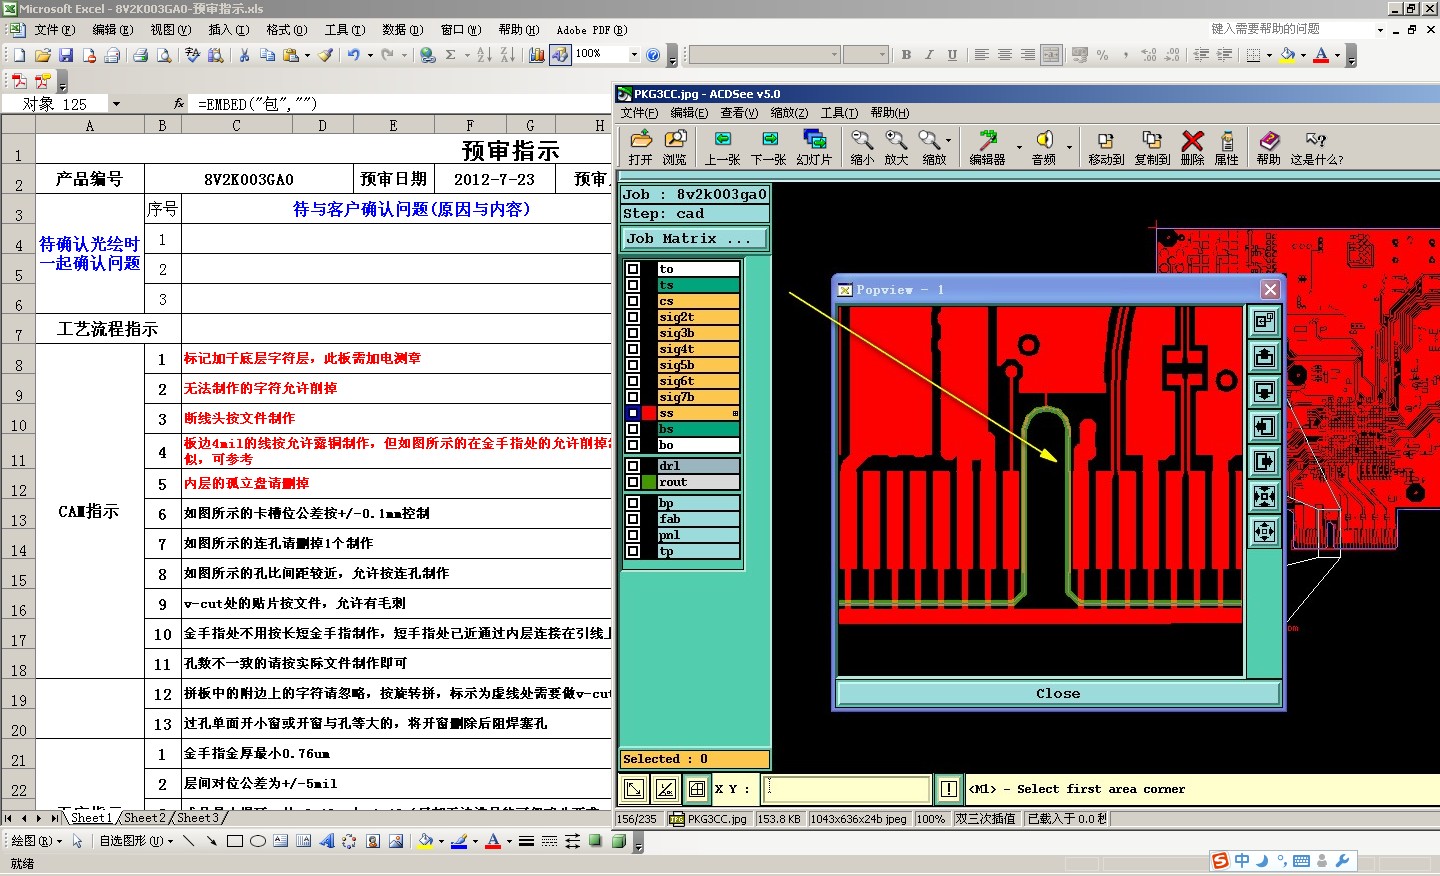Sort descending with the Z-A icon
Image resolution: width=1440 pixels, height=876 pixels.
[x=507, y=55]
